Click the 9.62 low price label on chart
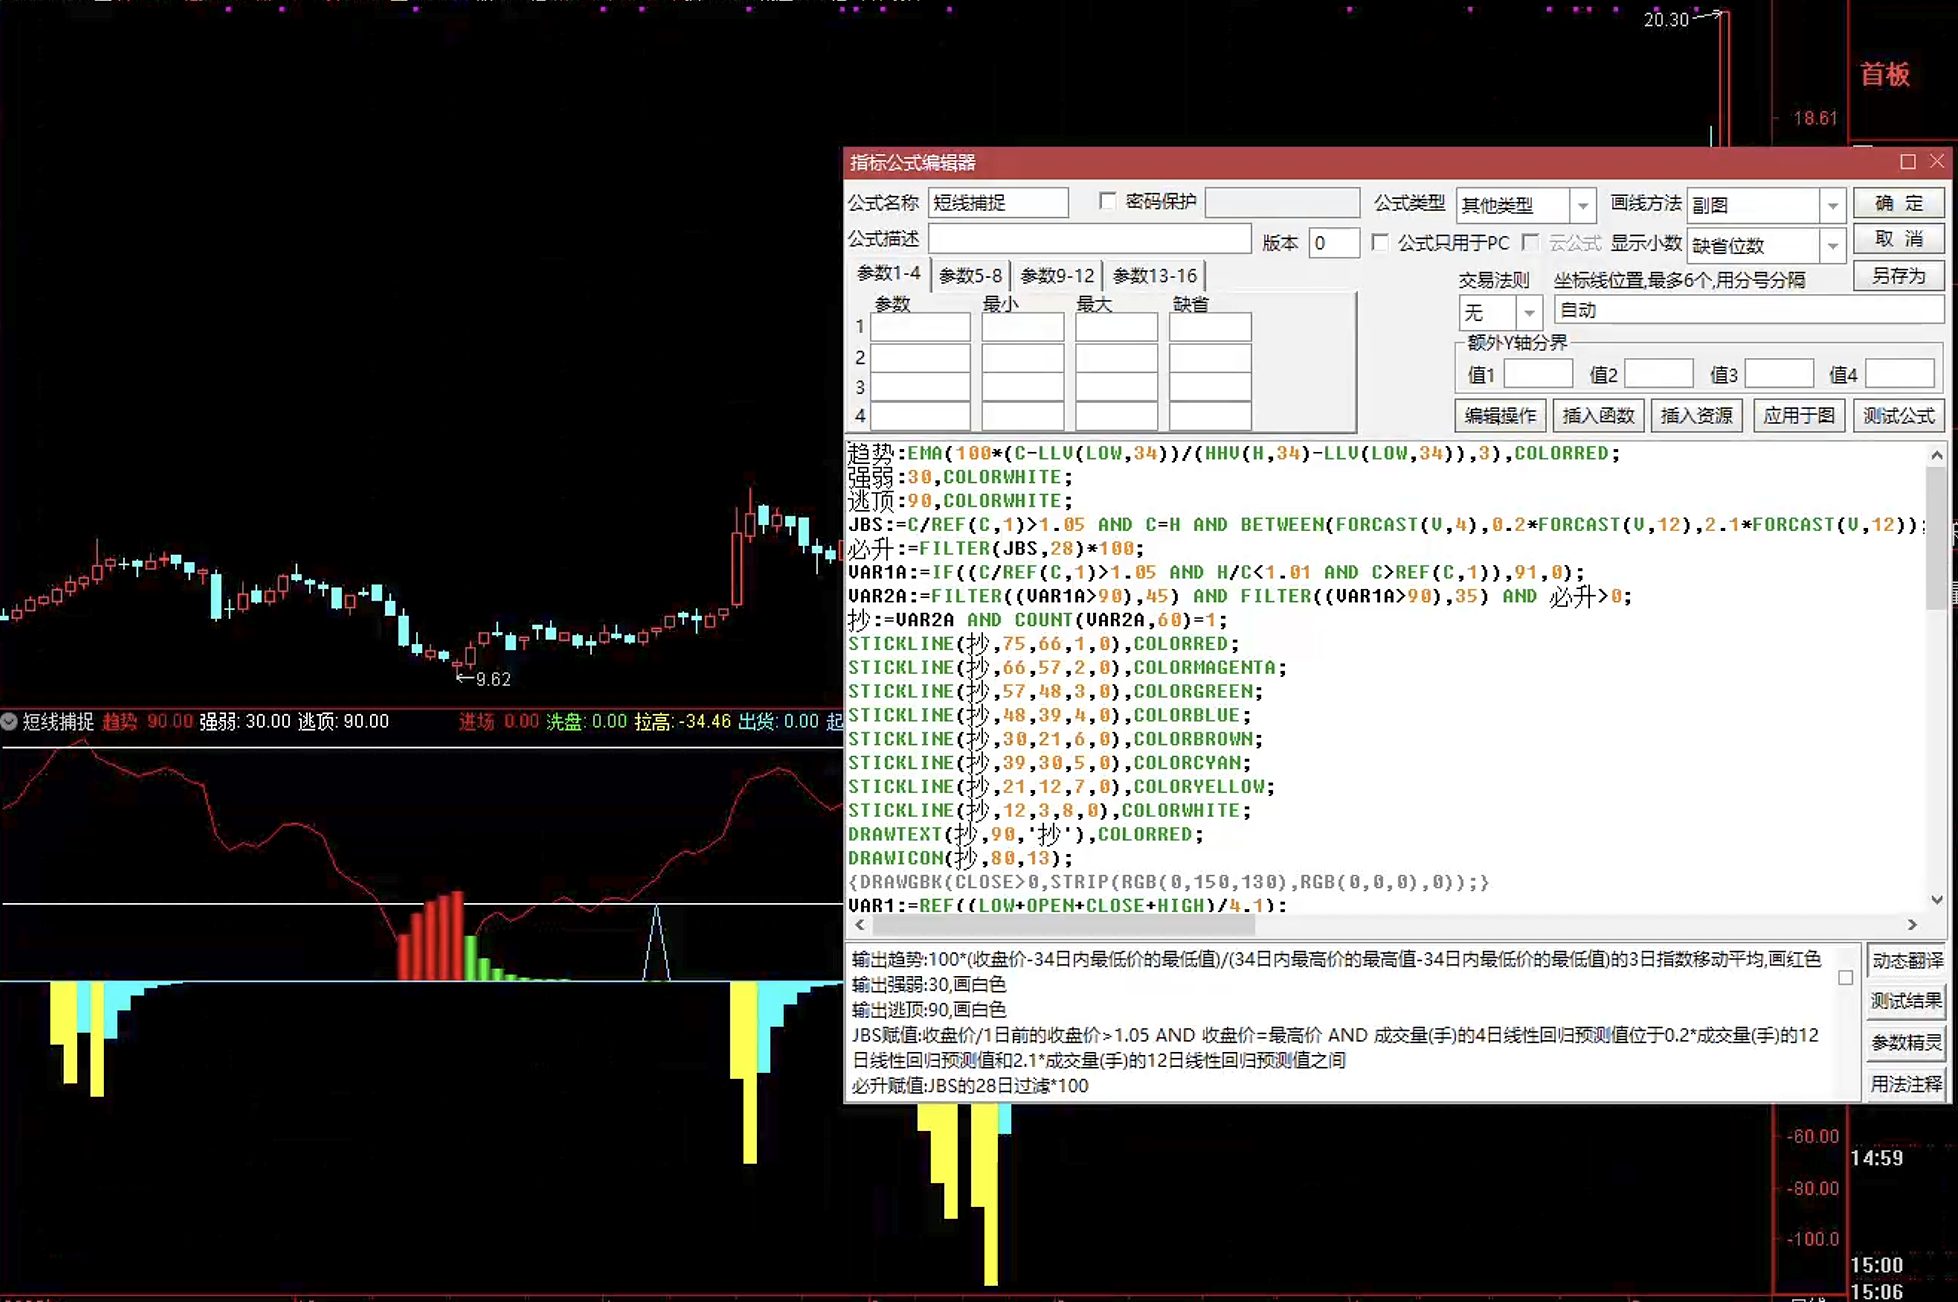 pos(493,679)
